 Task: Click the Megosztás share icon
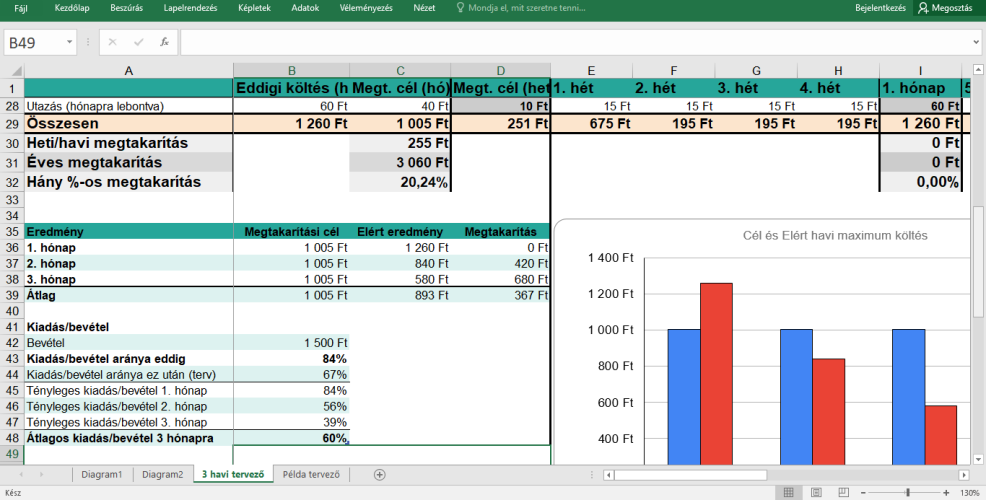click(923, 8)
